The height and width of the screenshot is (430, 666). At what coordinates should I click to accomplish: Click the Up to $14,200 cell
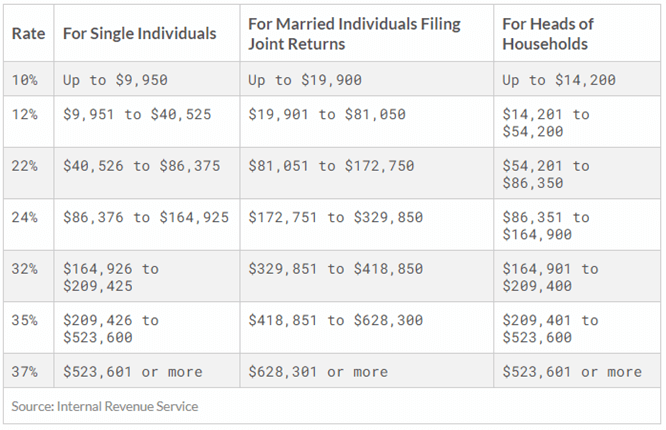559,80
